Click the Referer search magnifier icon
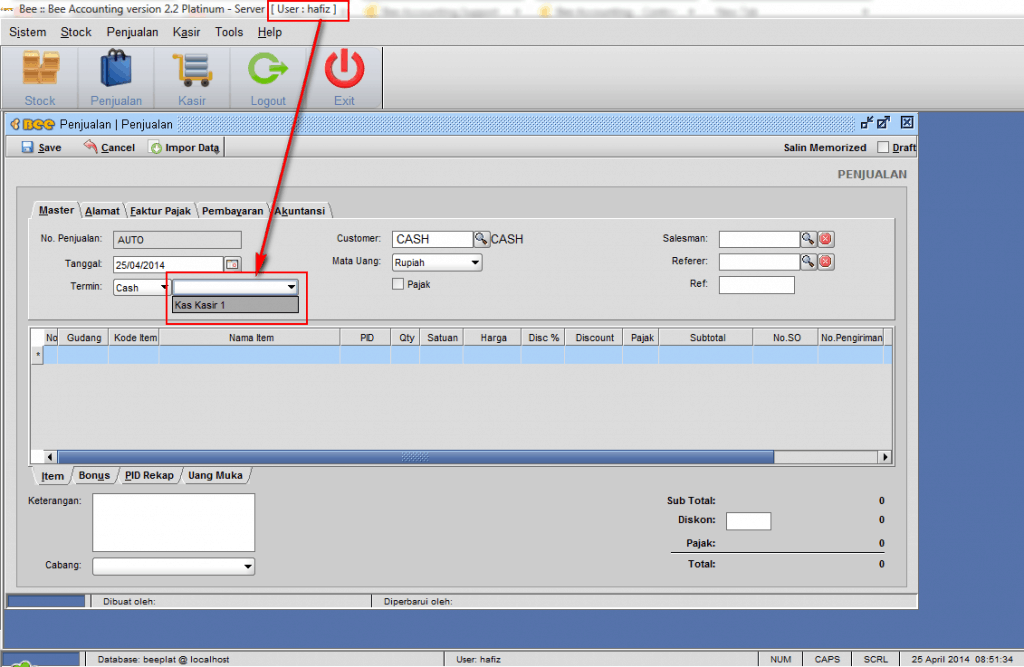This screenshot has width=1024, height=667. 808,261
